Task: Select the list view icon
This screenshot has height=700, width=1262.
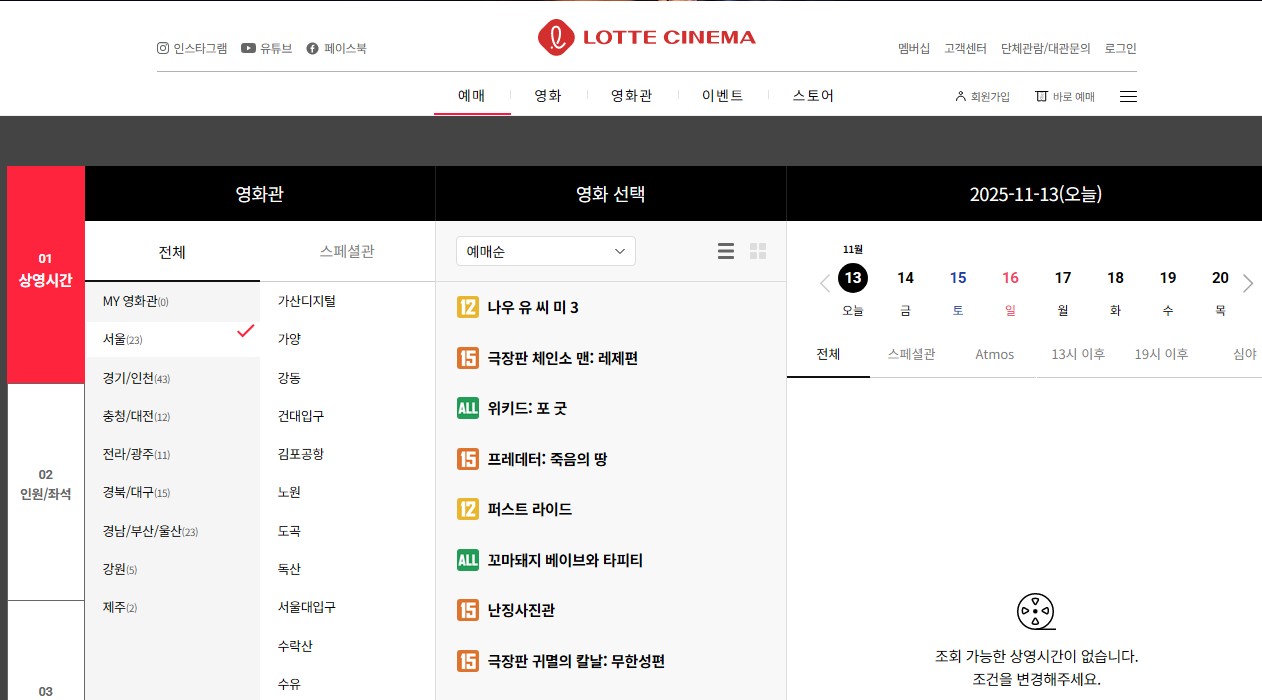Action: click(x=725, y=251)
